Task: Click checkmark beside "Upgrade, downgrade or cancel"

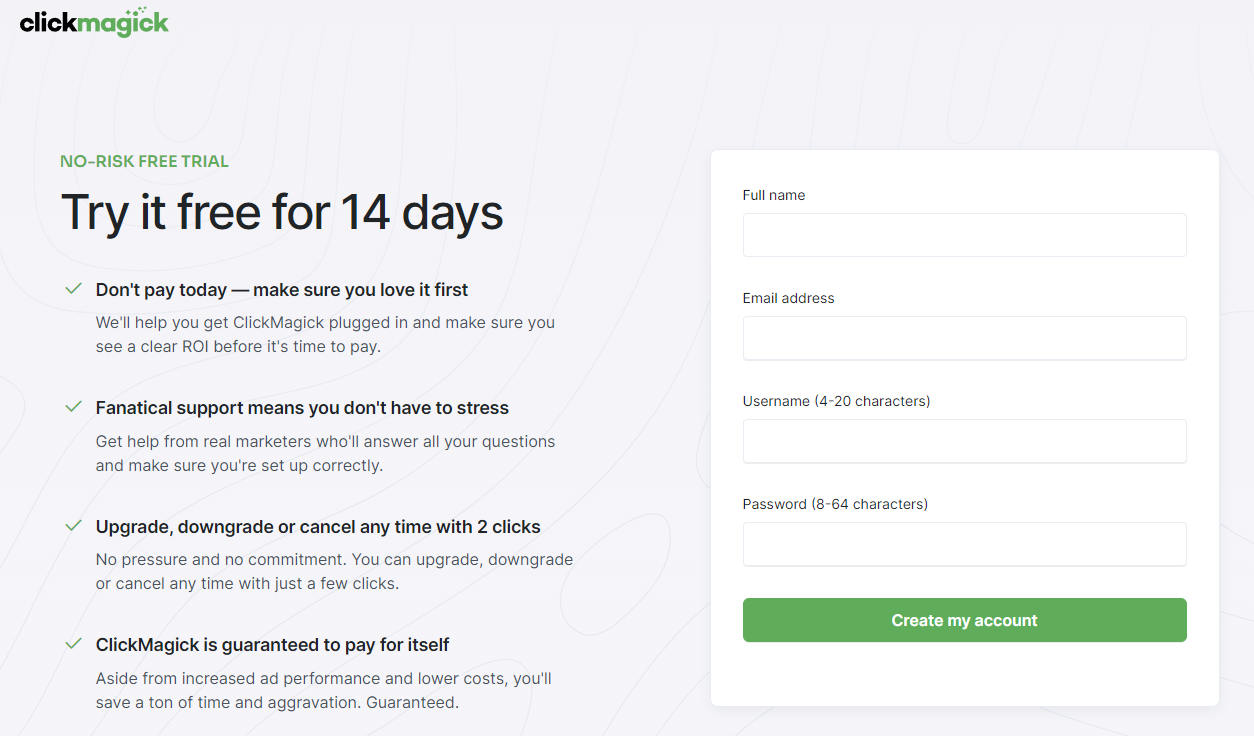Action: coord(73,526)
